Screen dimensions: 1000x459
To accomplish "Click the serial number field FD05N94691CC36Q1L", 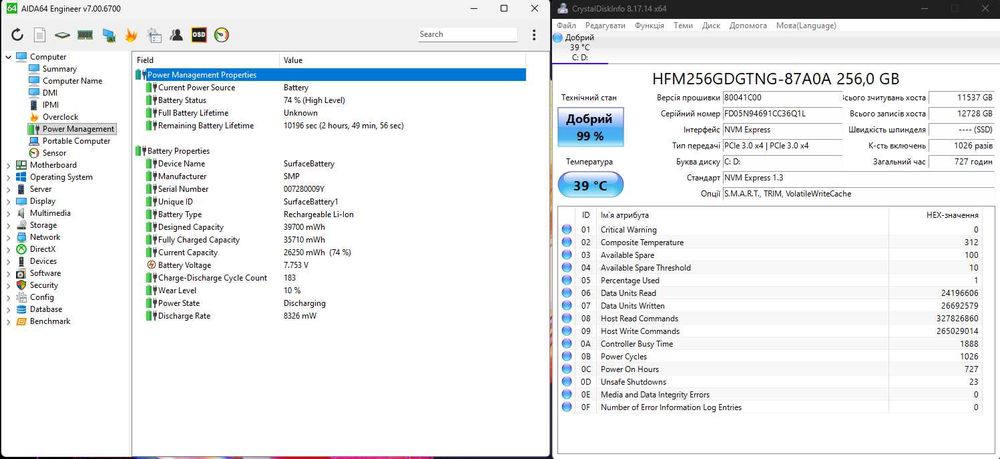I will click(782, 114).
